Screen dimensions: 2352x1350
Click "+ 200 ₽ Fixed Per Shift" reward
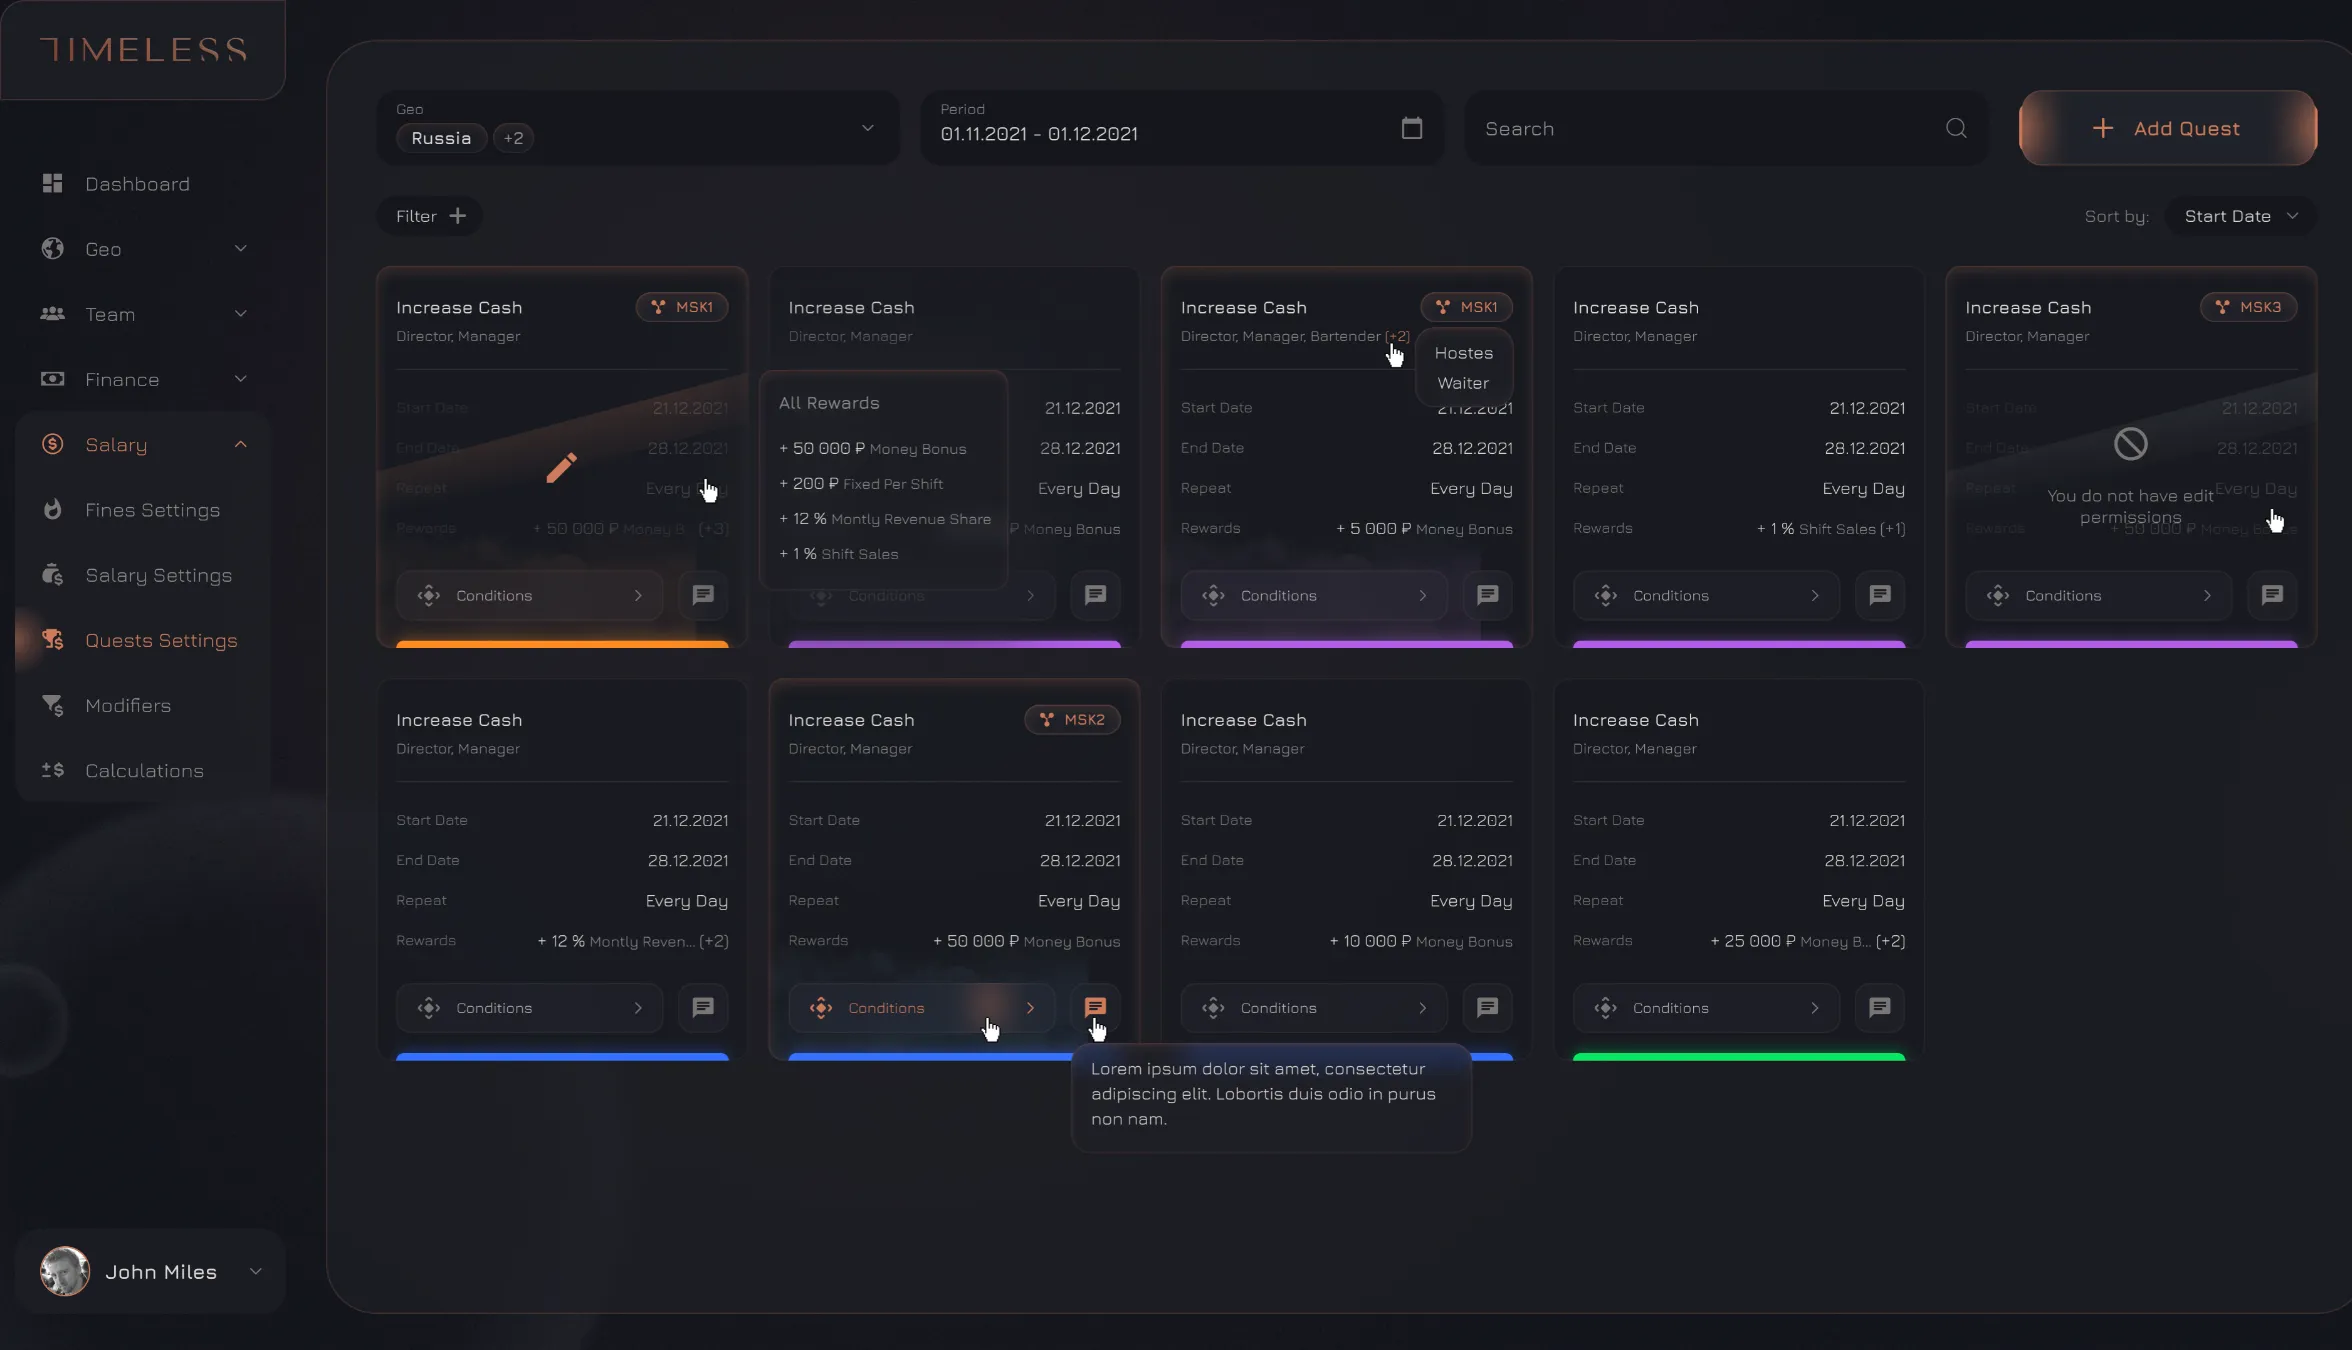tap(861, 484)
